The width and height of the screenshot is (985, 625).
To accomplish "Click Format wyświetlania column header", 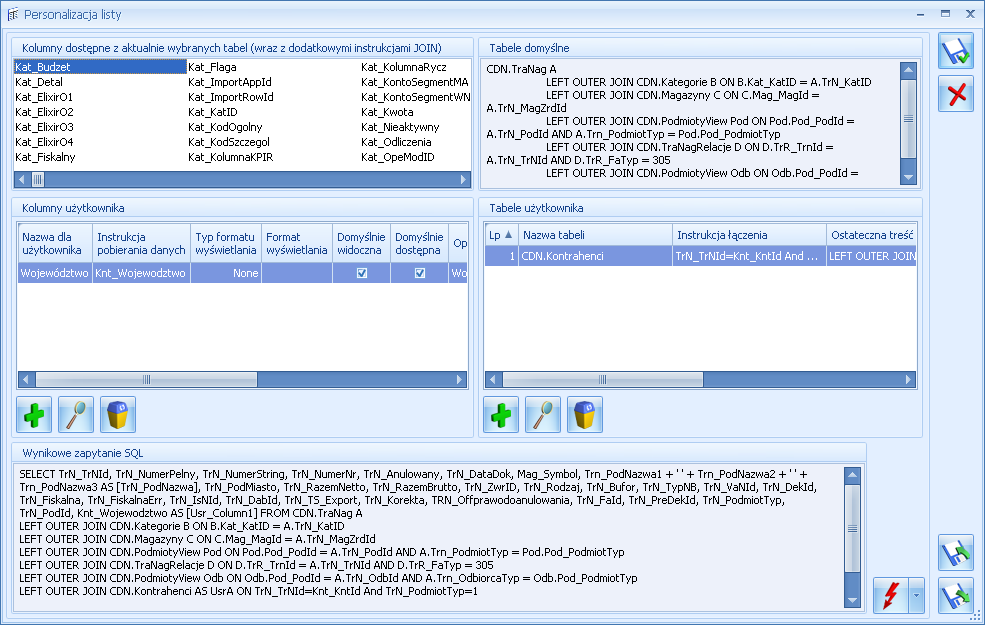I will coord(297,244).
